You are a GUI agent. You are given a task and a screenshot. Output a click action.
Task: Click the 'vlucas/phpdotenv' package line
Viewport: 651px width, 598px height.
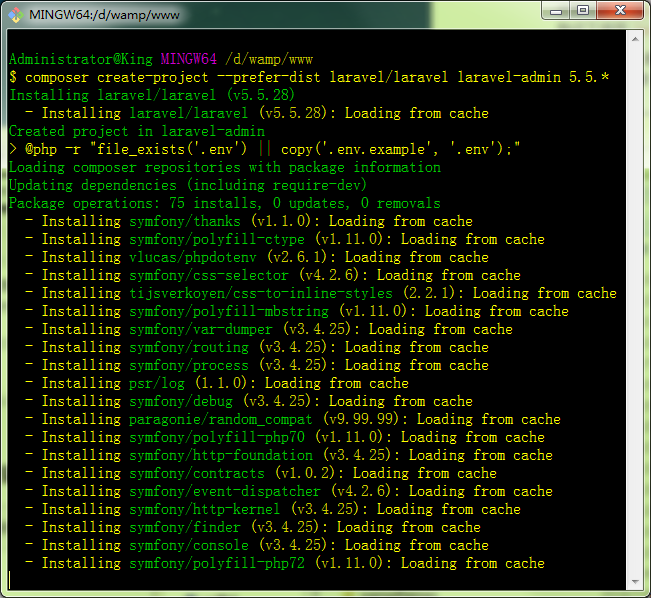tap(257, 257)
